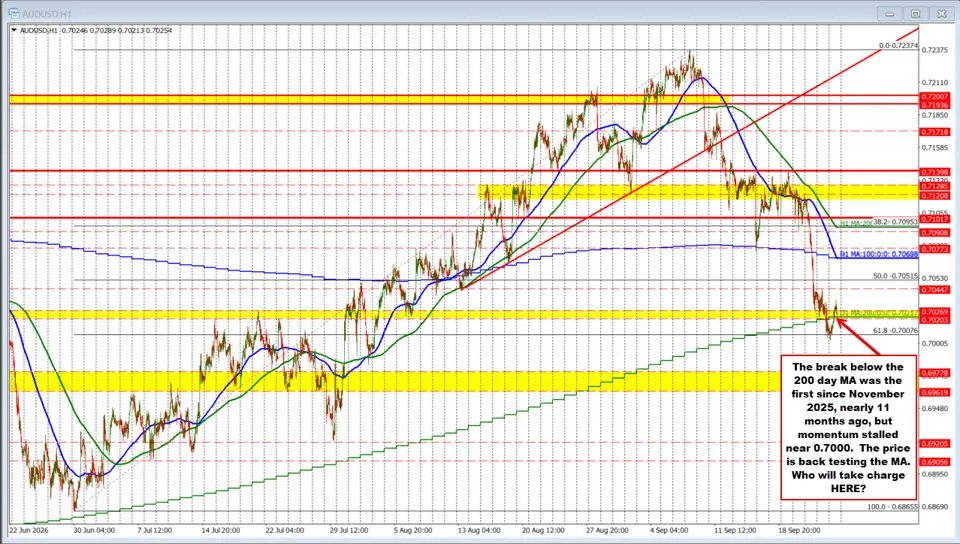Click the 61.8-0.70076 Fibonacci label
960x544 pixels.
point(896,330)
